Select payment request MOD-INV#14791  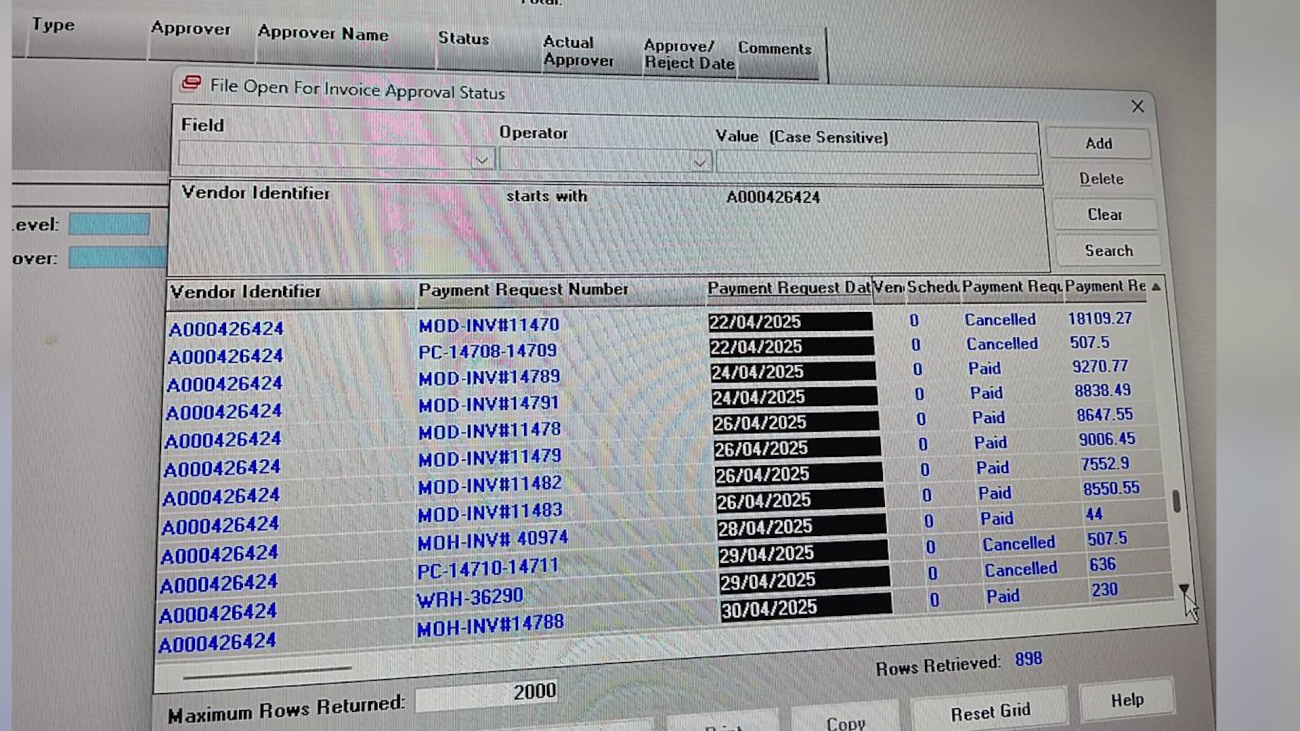coord(488,404)
